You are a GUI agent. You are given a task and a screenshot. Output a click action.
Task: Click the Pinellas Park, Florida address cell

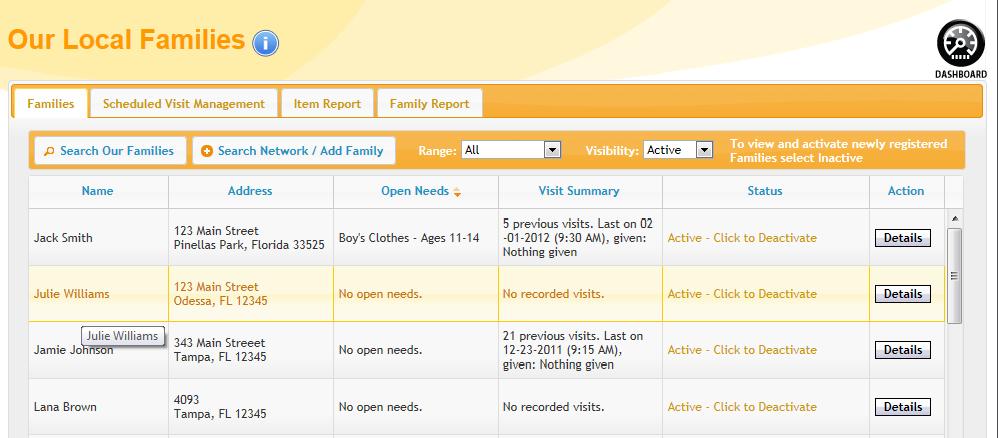tap(251, 237)
